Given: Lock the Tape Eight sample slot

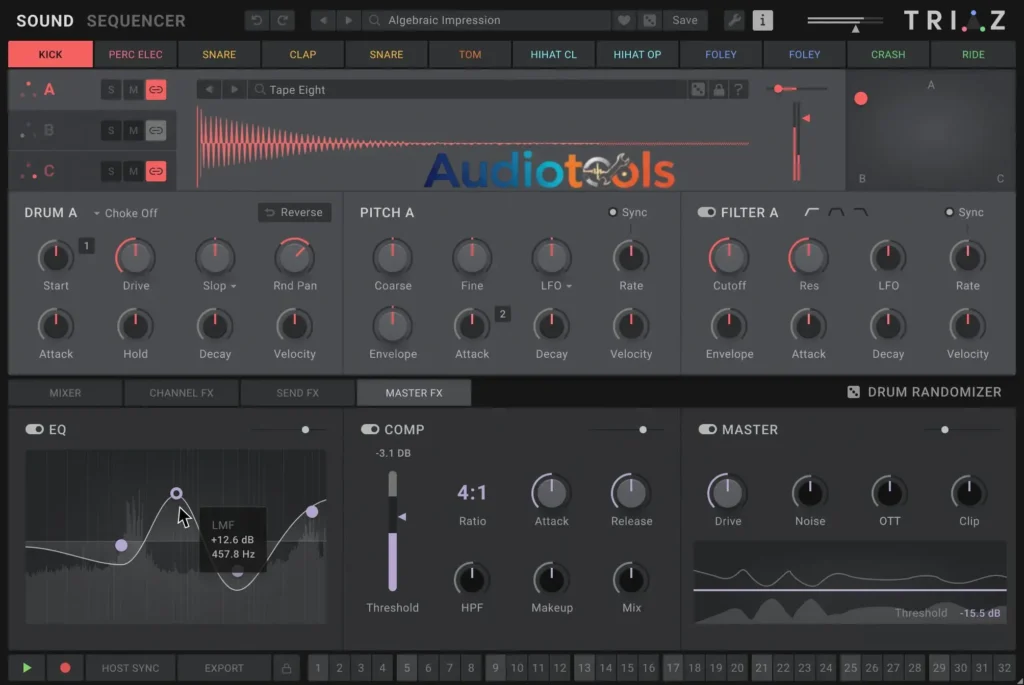Looking at the screenshot, I should pos(718,89).
